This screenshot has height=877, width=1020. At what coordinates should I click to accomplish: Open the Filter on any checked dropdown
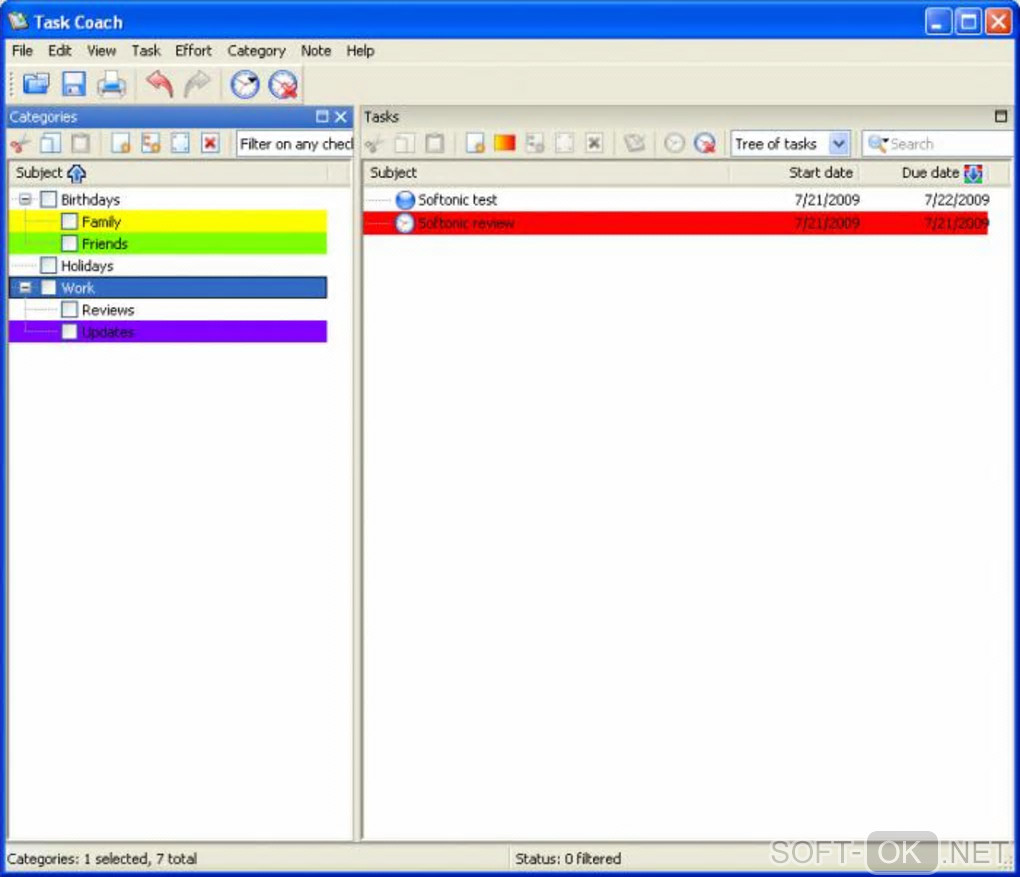coord(295,144)
